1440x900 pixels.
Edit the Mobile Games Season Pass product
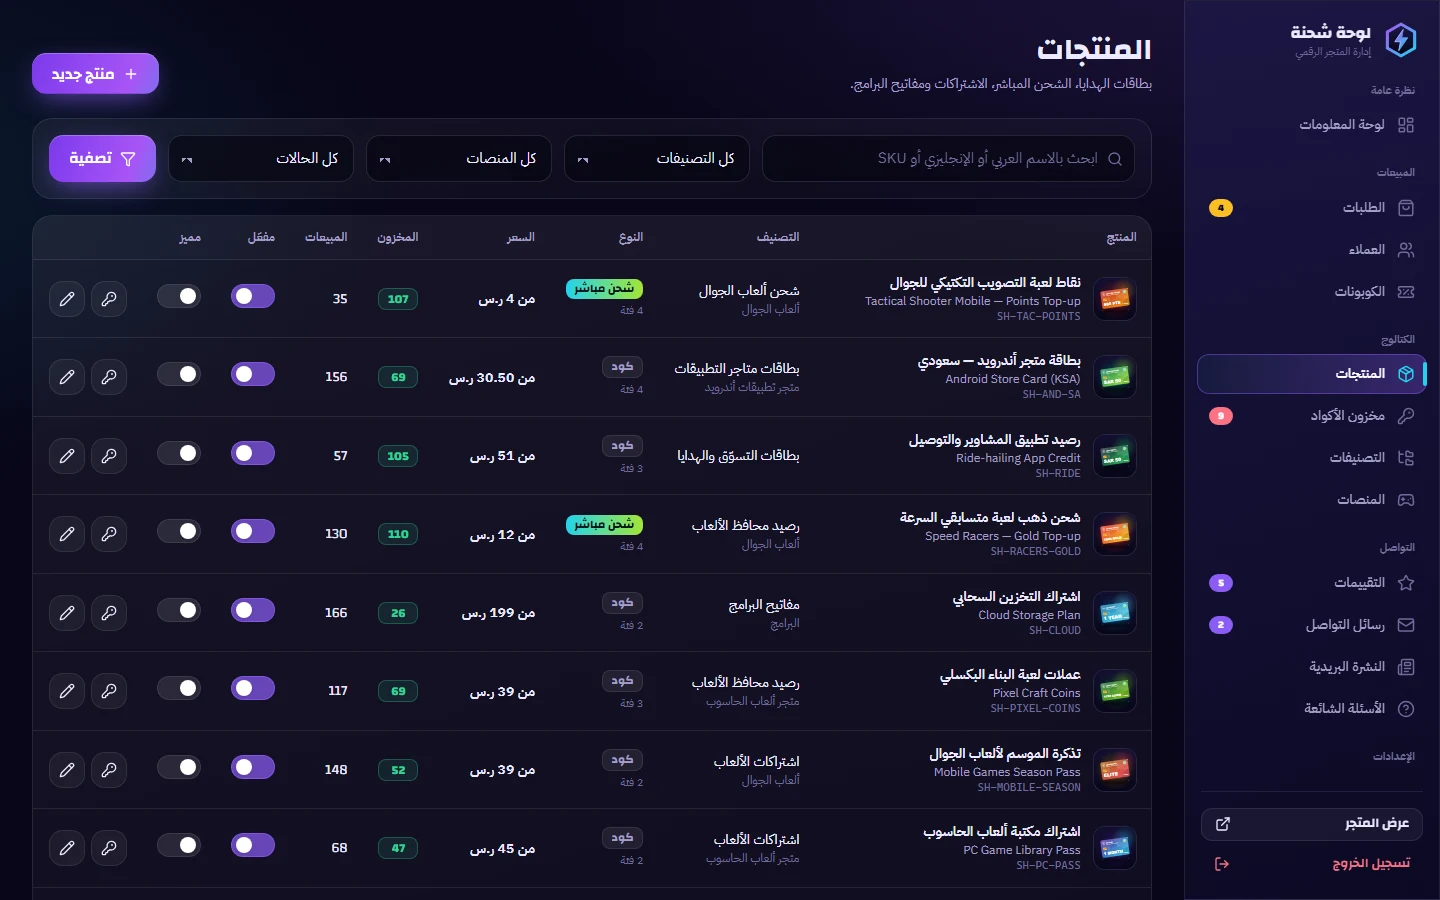(67, 769)
